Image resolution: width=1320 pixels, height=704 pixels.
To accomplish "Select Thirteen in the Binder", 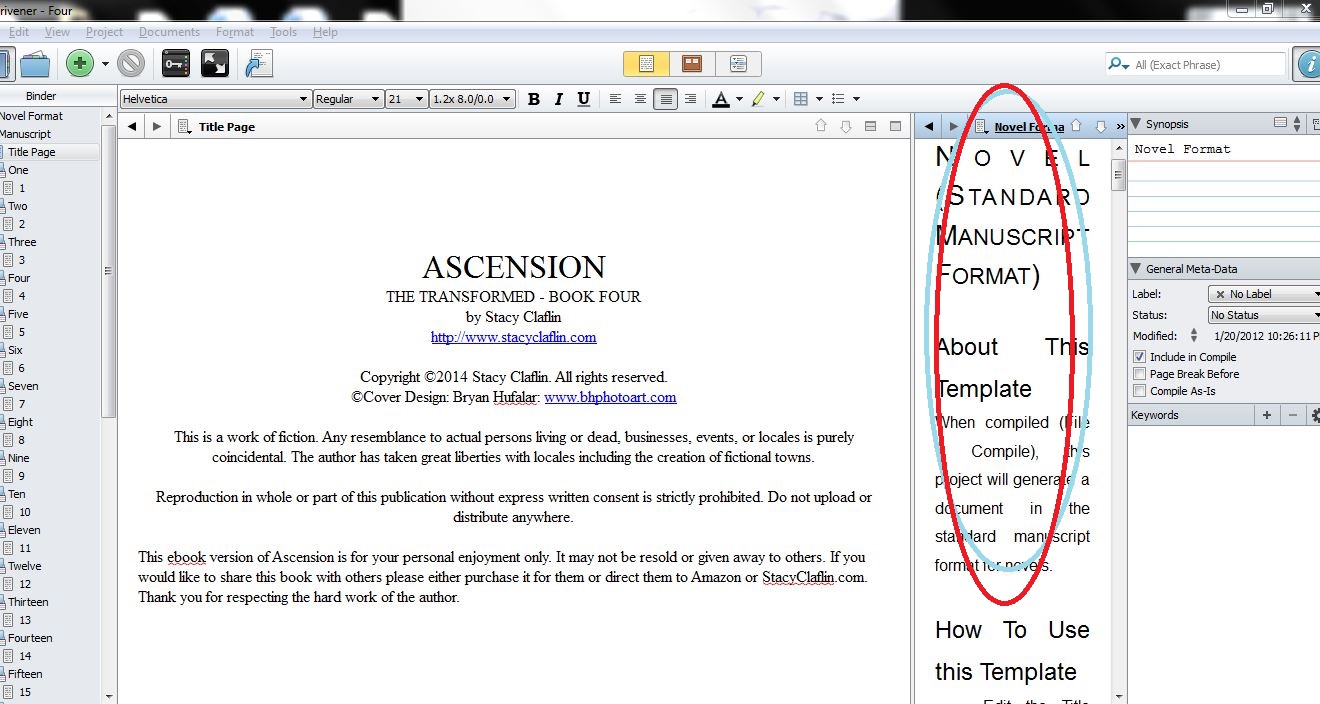I will pos(28,602).
